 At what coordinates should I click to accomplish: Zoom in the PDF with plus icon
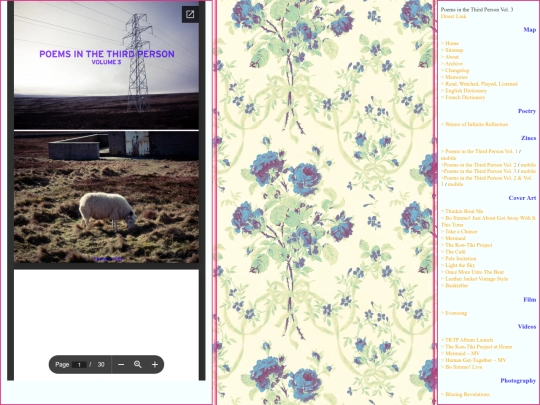tap(155, 364)
